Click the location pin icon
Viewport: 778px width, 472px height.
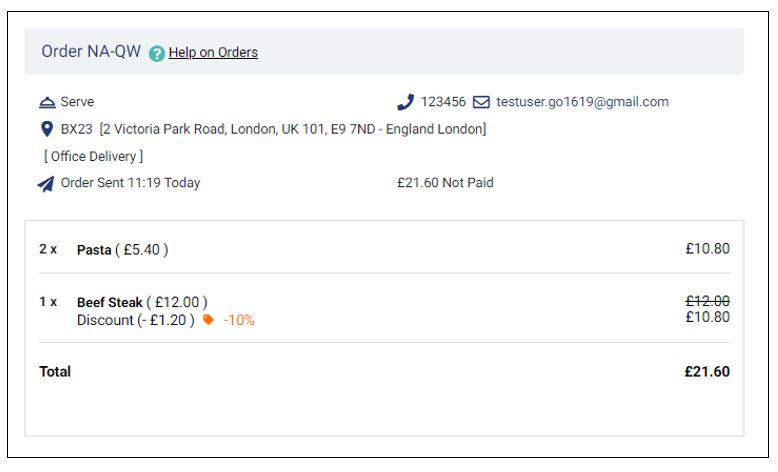(47, 129)
